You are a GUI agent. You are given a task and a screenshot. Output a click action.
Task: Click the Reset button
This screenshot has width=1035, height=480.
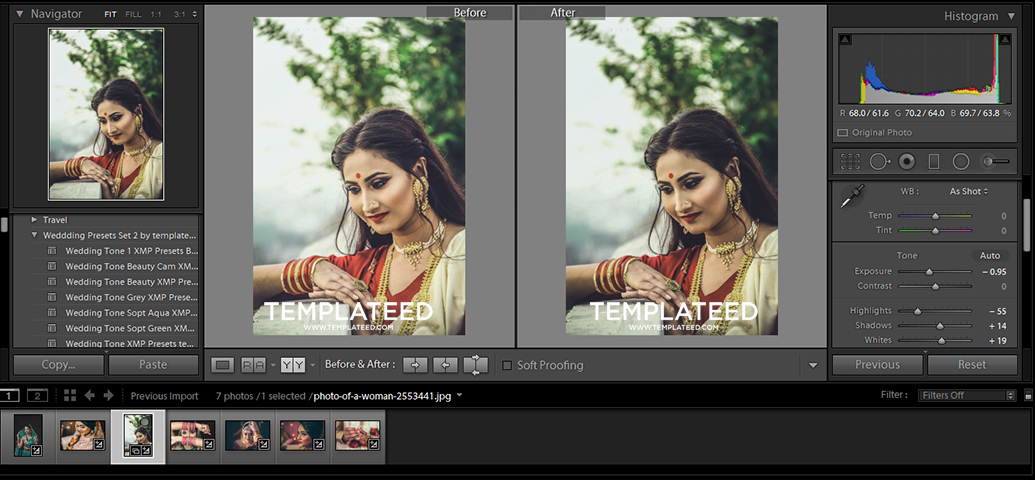click(x=972, y=364)
